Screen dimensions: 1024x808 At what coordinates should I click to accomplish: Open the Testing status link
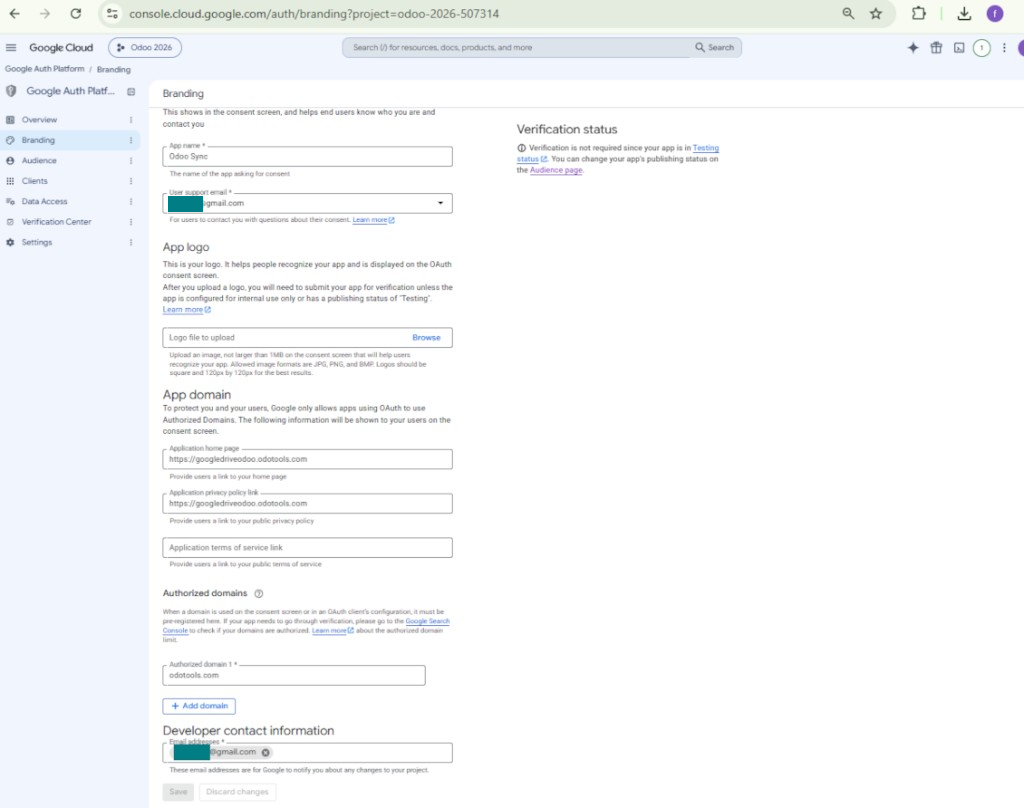tap(706, 148)
